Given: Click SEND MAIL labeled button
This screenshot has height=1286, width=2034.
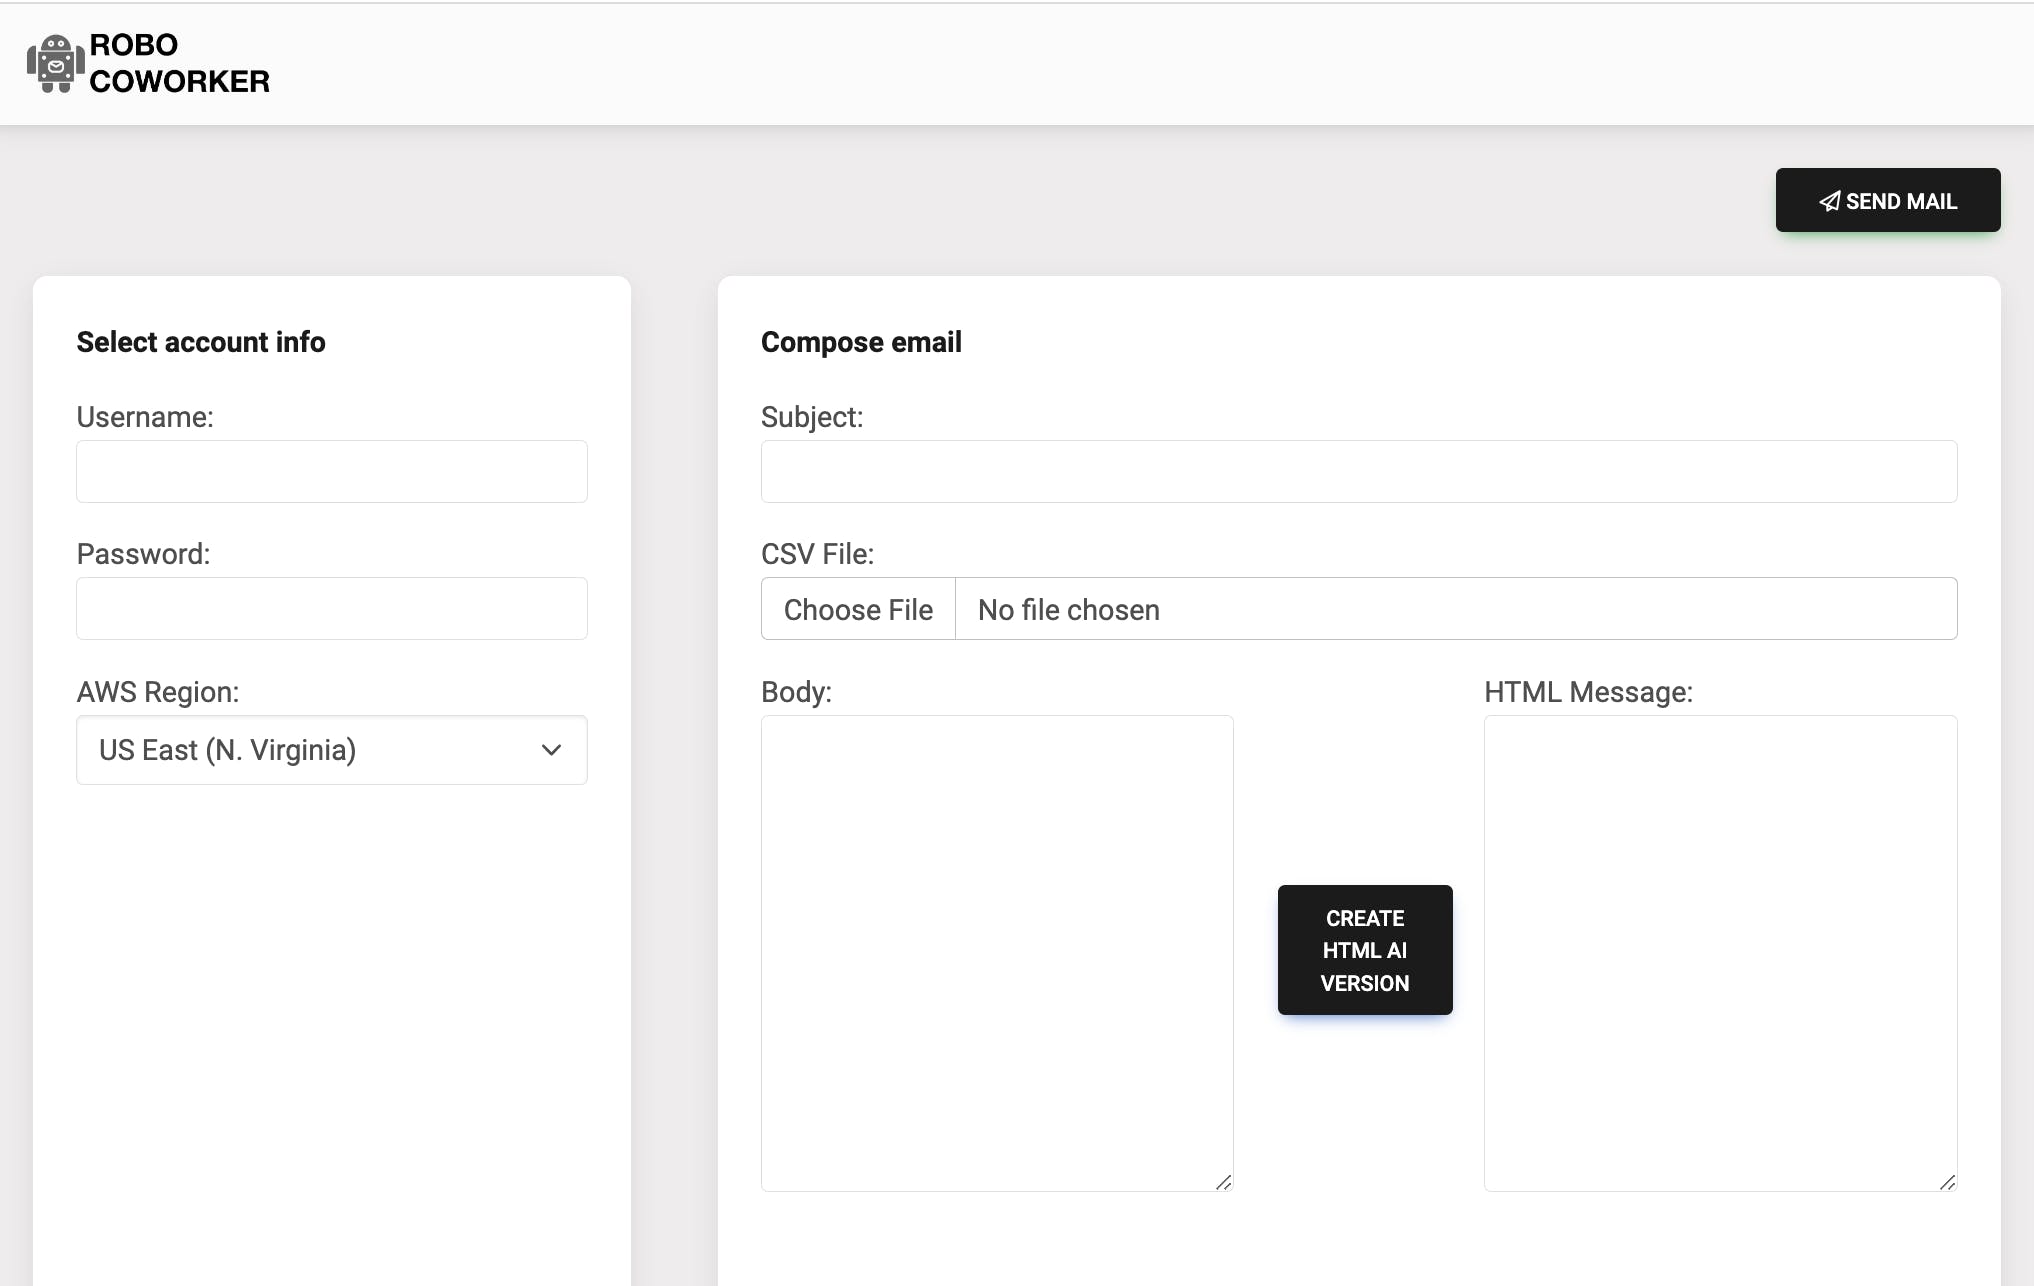Looking at the screenshot, I should pyautogui.click(x=1887, y=200).
